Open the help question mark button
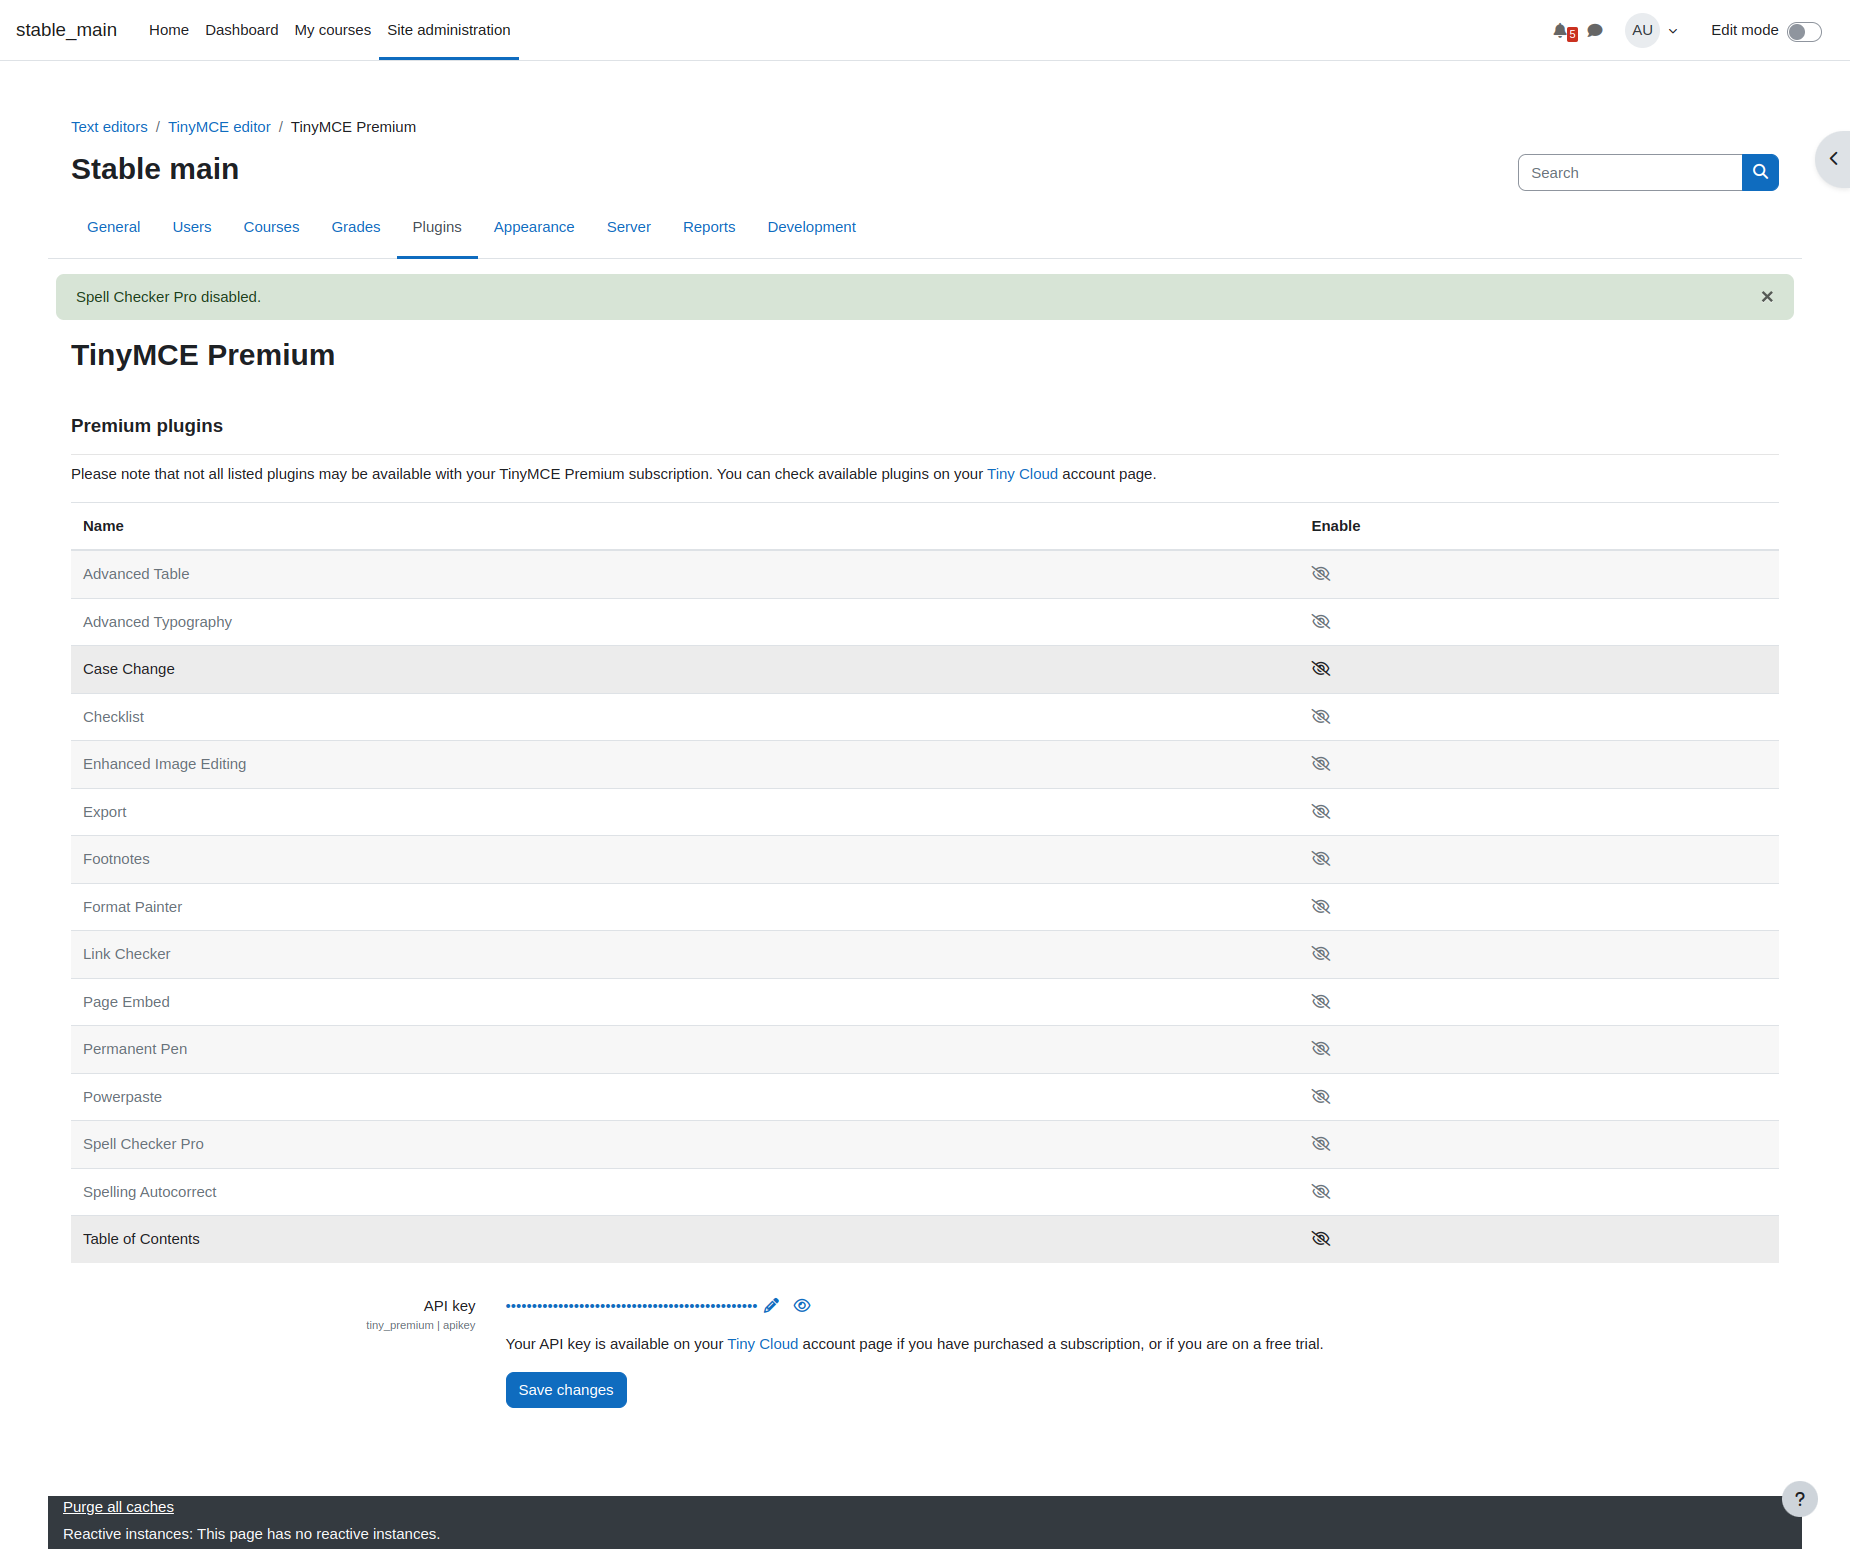This screenshot has width=1850, height=1549. (1800, 1499)
